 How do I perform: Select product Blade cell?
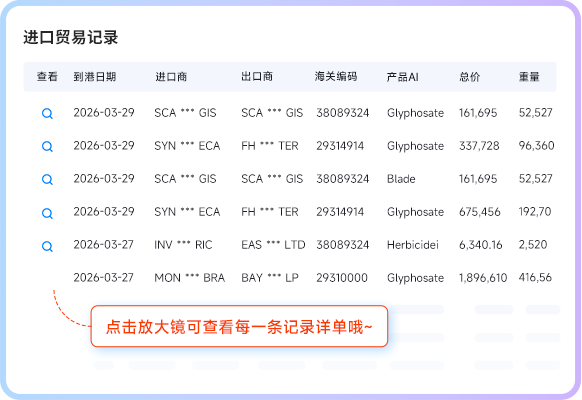401,179
